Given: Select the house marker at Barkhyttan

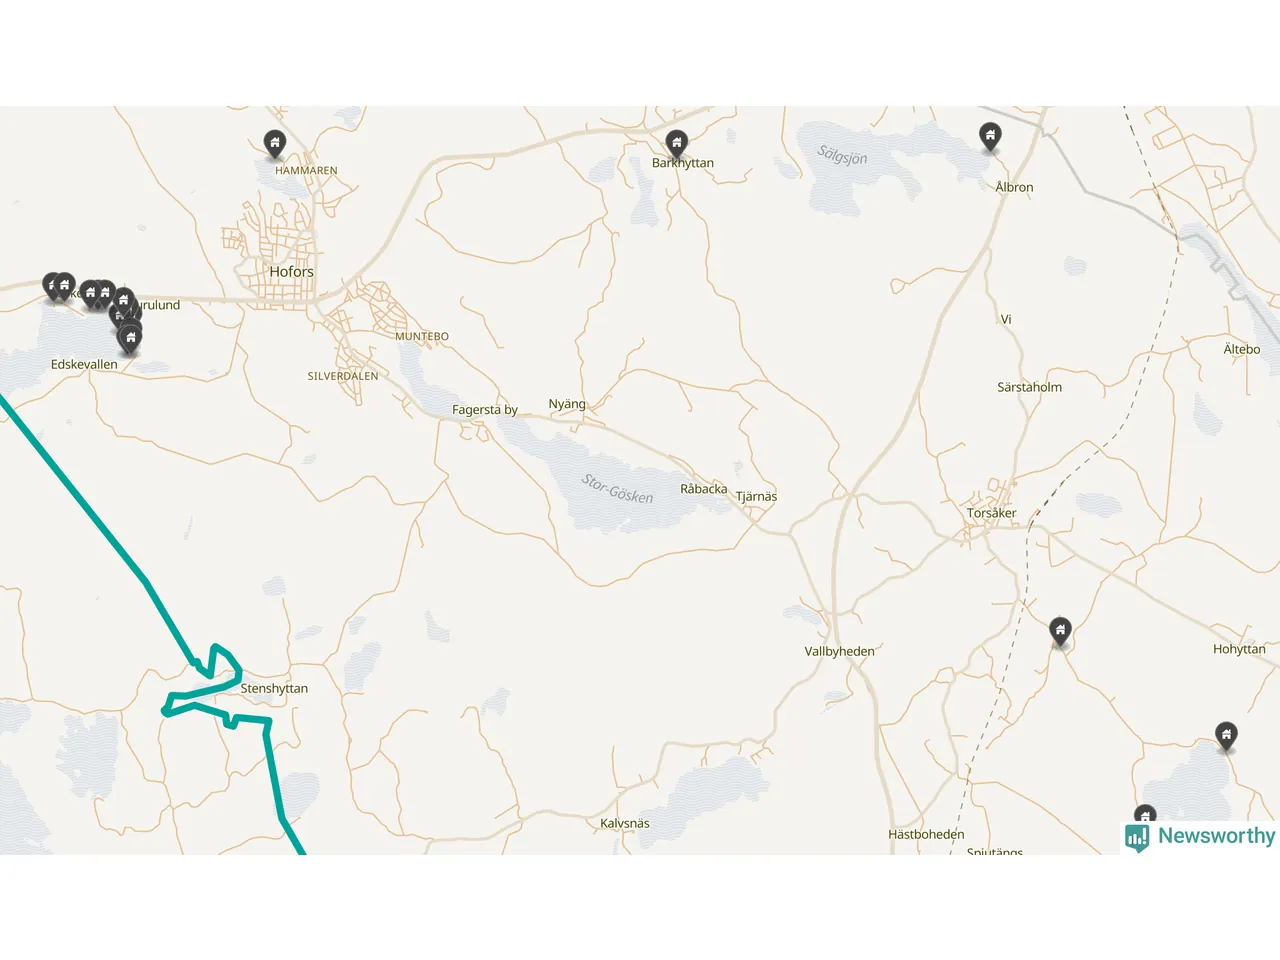Looking at the screenshot, I should 677,144.
